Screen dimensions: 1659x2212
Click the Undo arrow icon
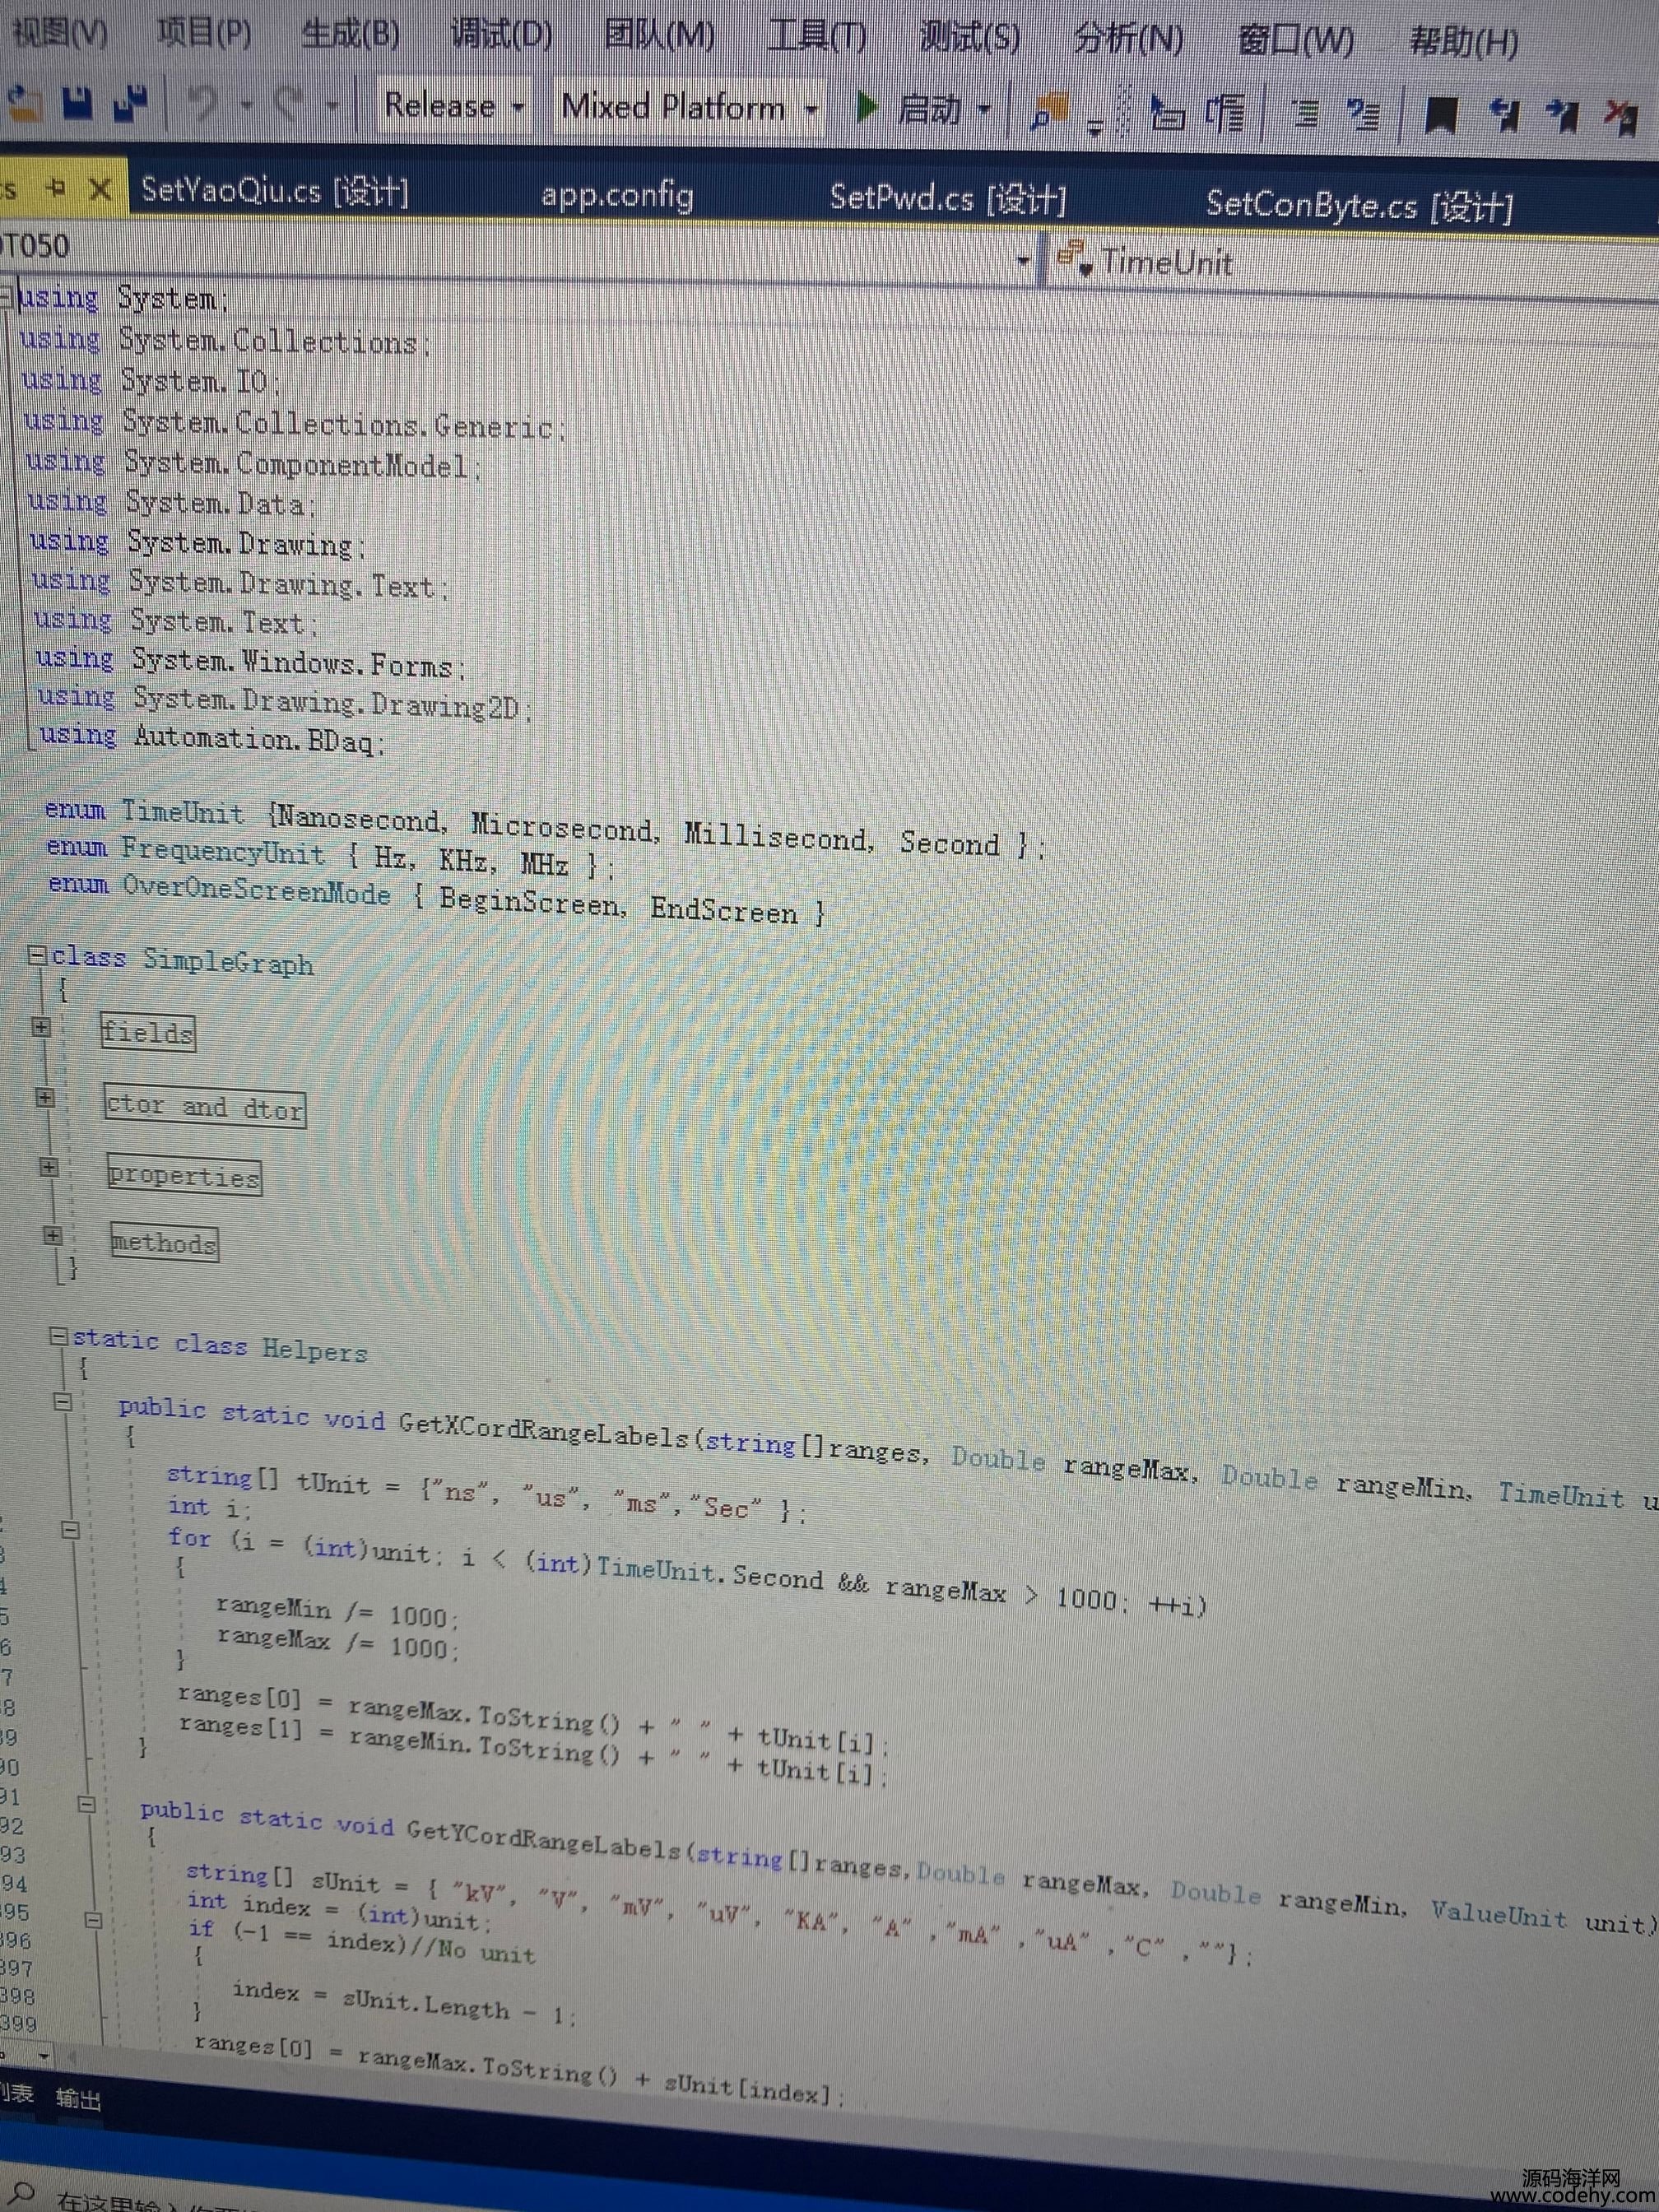coord(203,103)
